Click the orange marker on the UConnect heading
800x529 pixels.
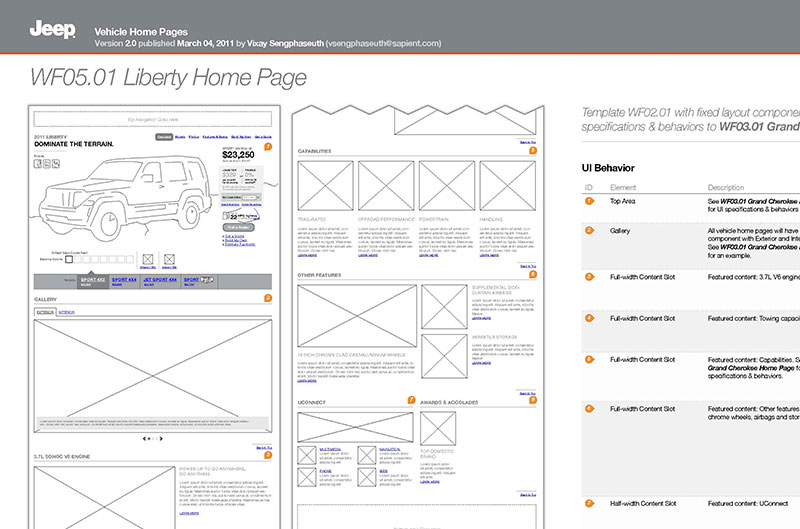click(411, 400)
